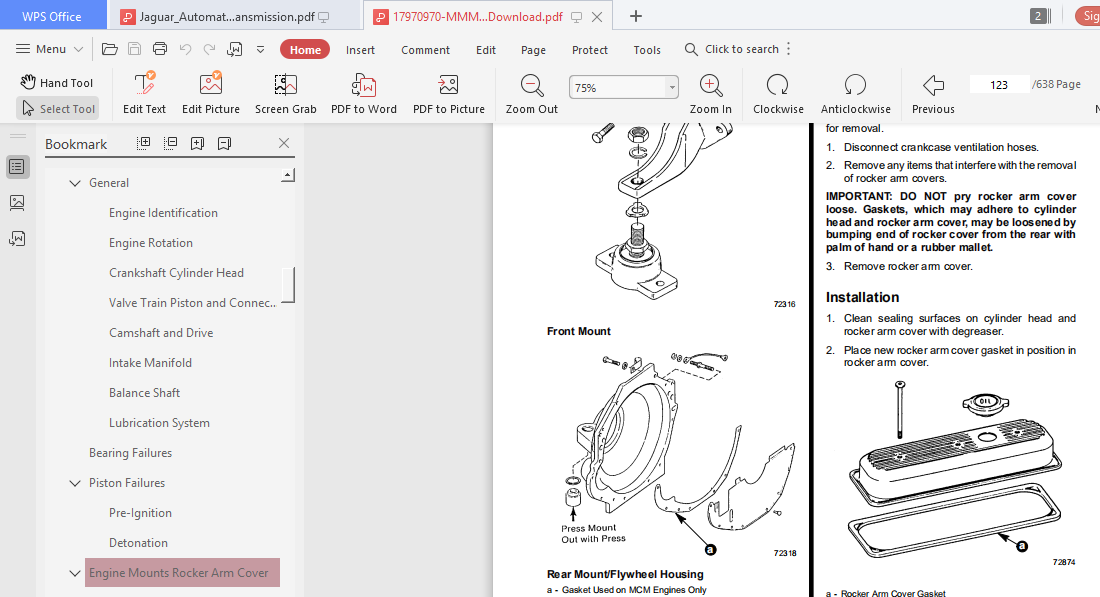The height and width of the screenshot is (597, 1100).
Task: Rotate page Clockwise
Action: tap(778, 93)
